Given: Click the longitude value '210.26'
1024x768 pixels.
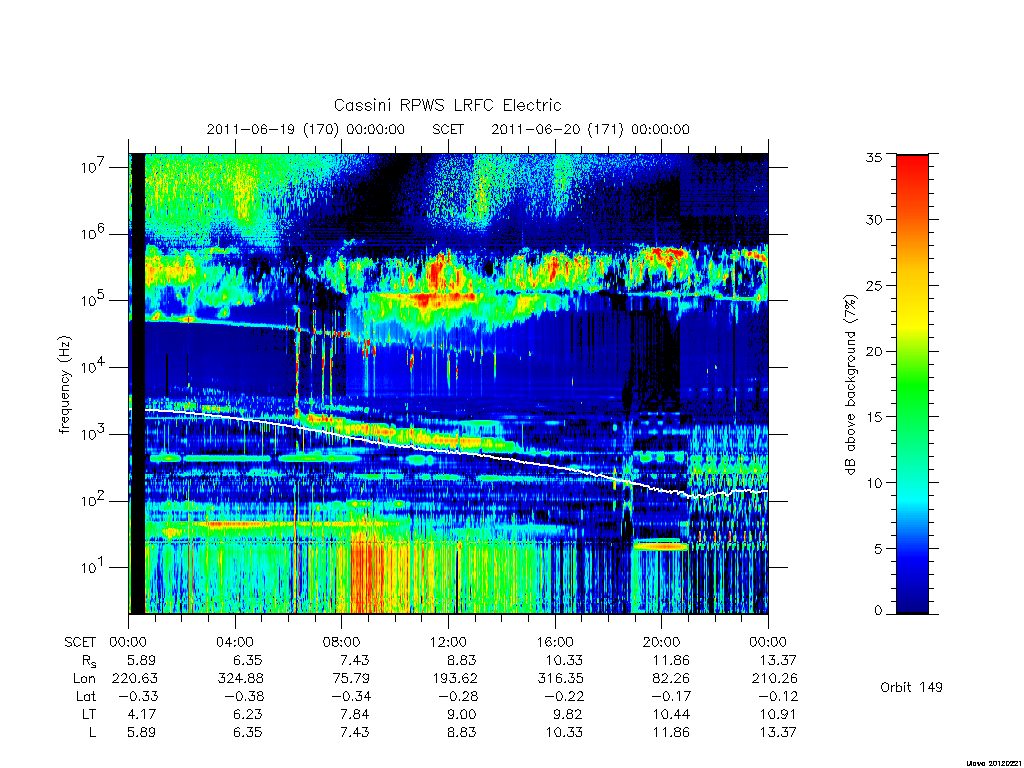Looking at the screenshot, I should 775,679.
